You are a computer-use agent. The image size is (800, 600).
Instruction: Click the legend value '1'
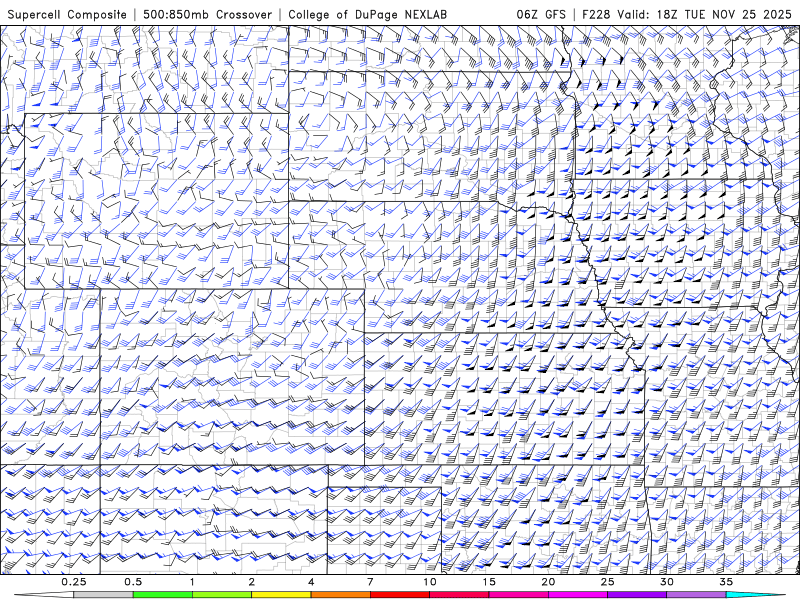click(x=192, y=582)
